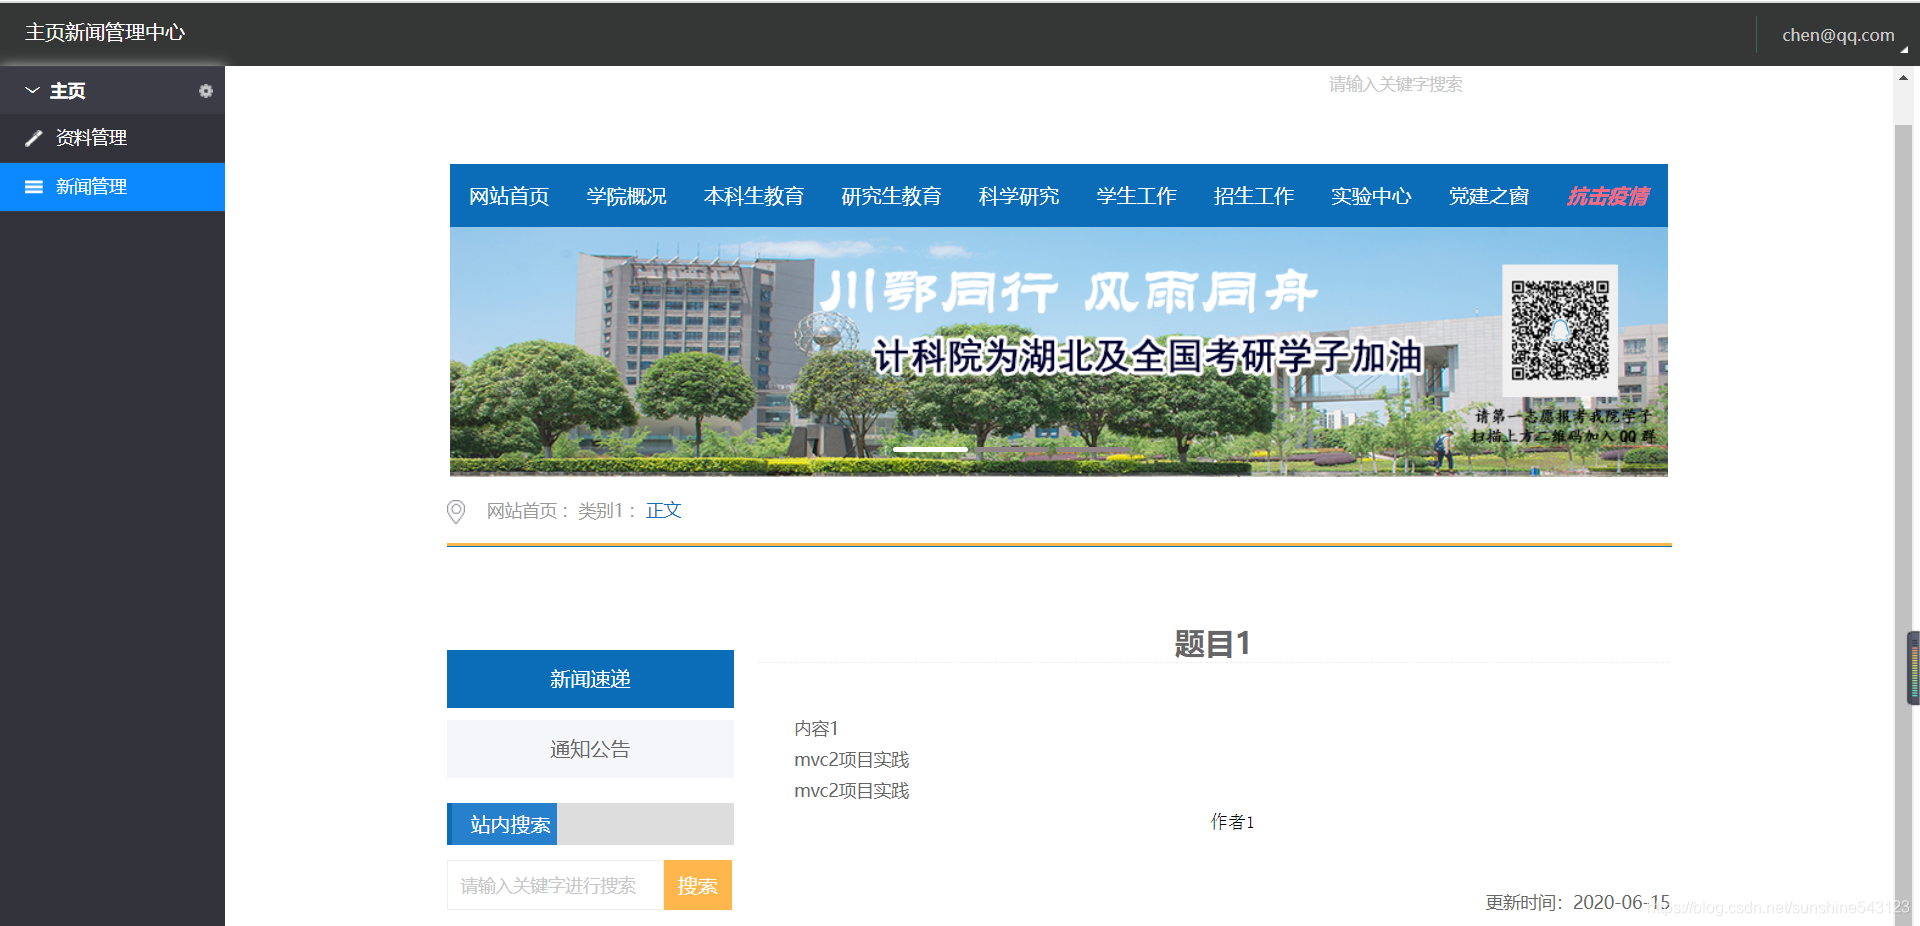Viewport: 1920px width, 926px height.
Task: Open 招生工作 nav item
Action: click(1253, 196)
